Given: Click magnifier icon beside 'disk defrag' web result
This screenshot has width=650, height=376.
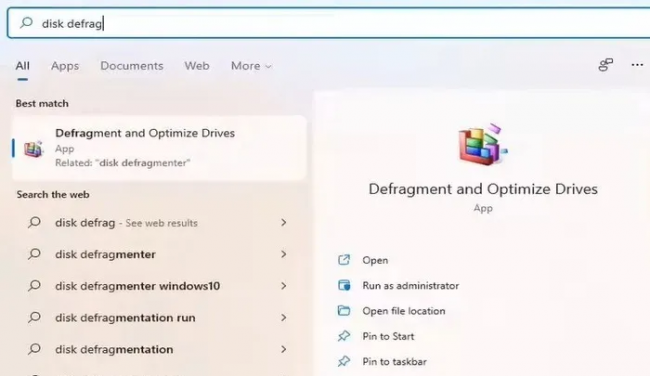Looking at the screenshot, I should pyautogui.click(x=34, y=222).
